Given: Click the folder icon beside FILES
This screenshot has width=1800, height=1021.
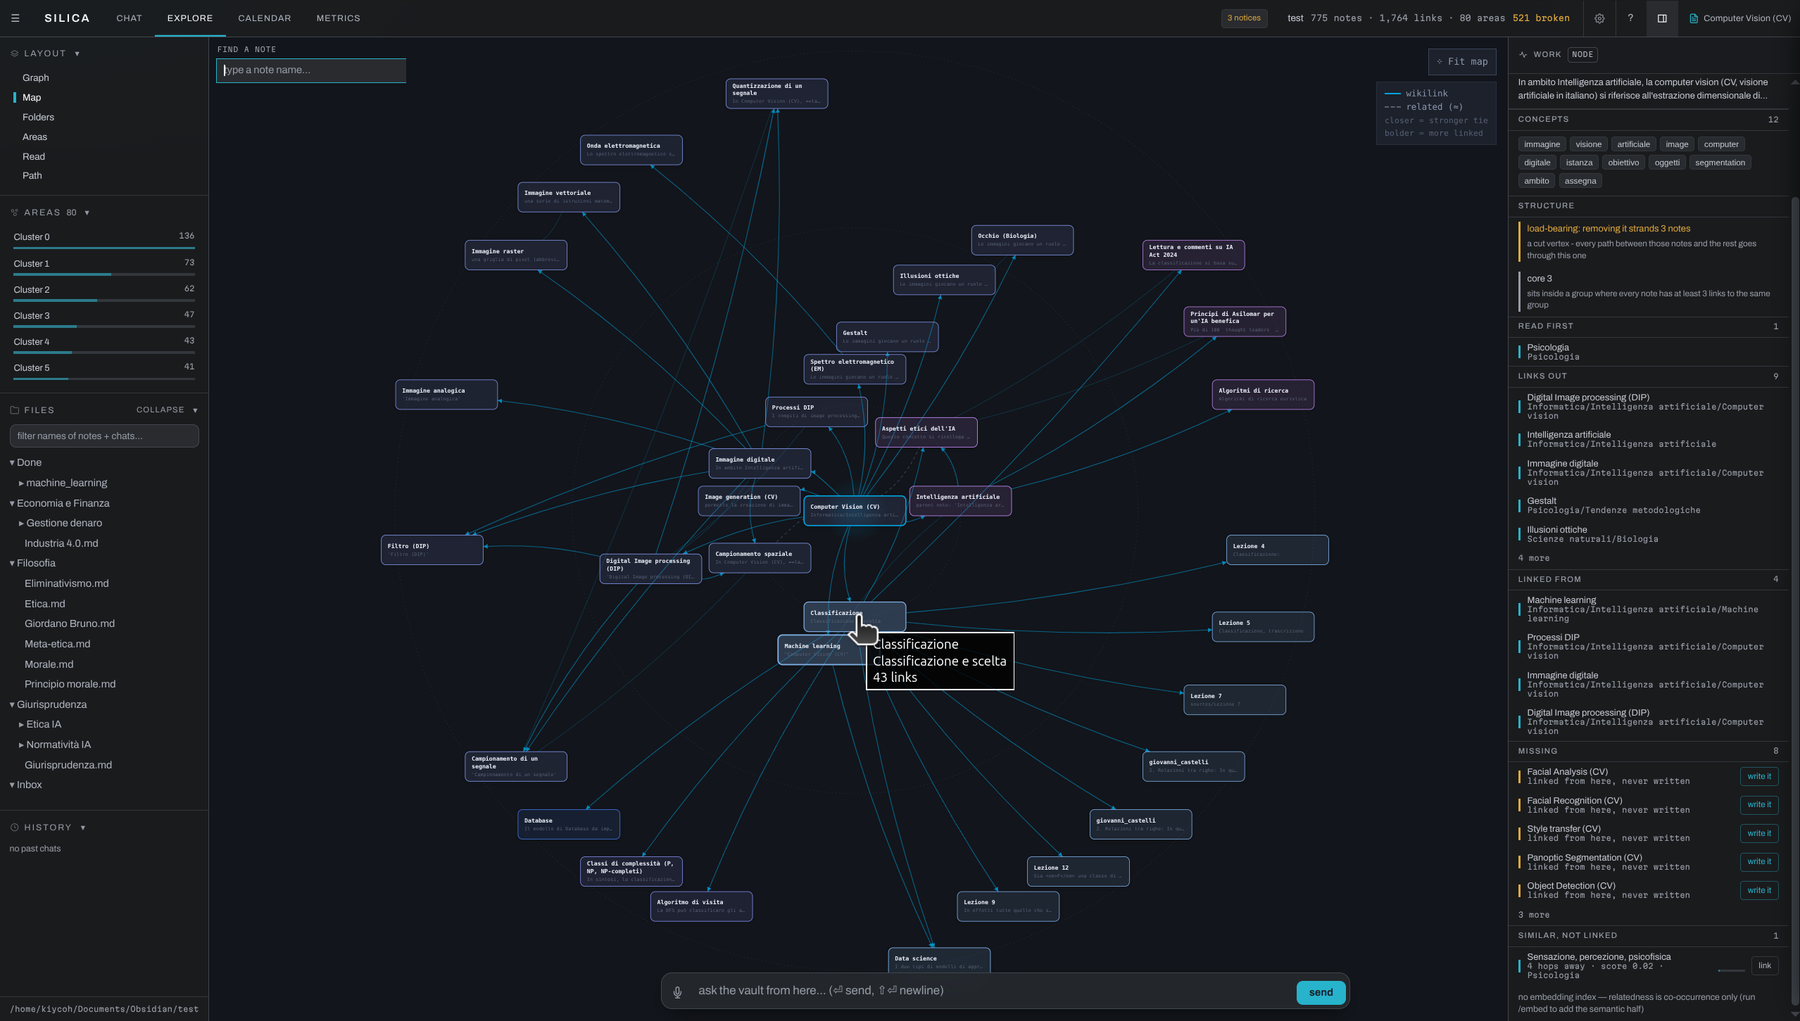Looking at the screenshot, I should pyautogui.click(x=15, y=410).
